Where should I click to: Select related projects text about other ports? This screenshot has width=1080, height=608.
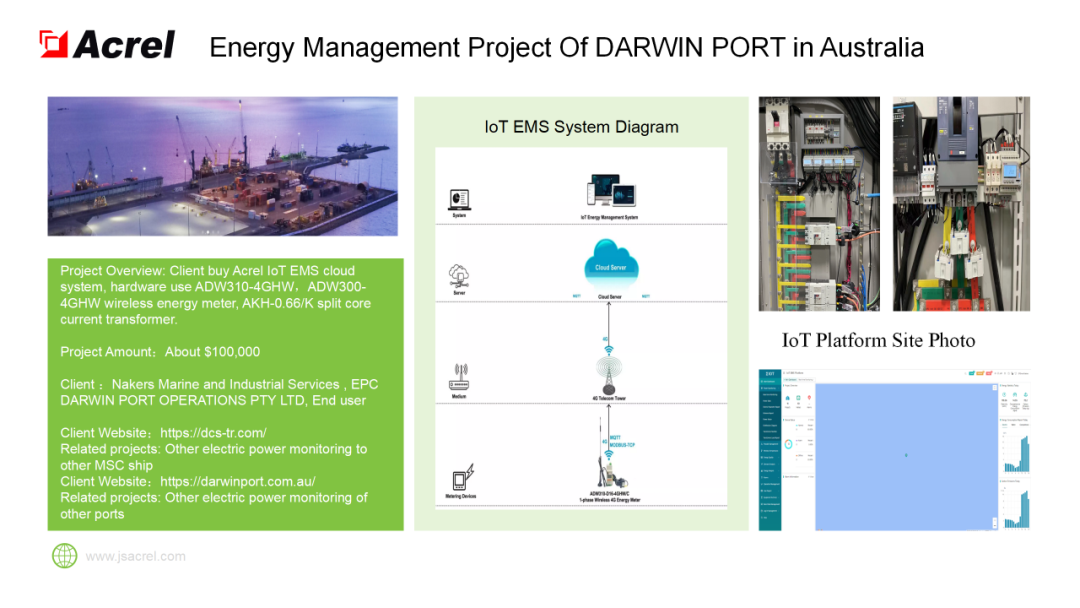point(214,506)
